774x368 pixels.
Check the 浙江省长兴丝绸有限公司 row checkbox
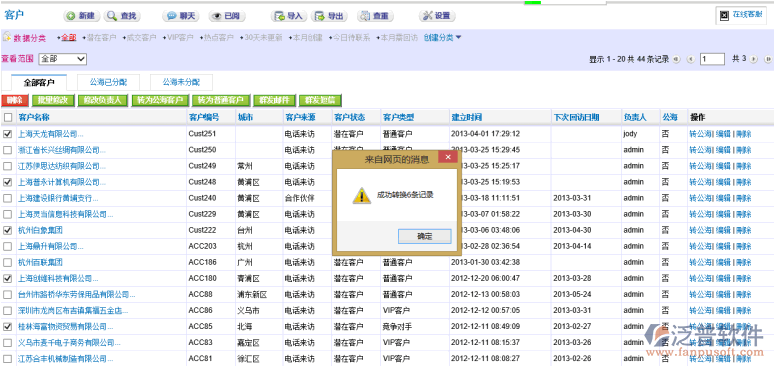coord(7,150)
